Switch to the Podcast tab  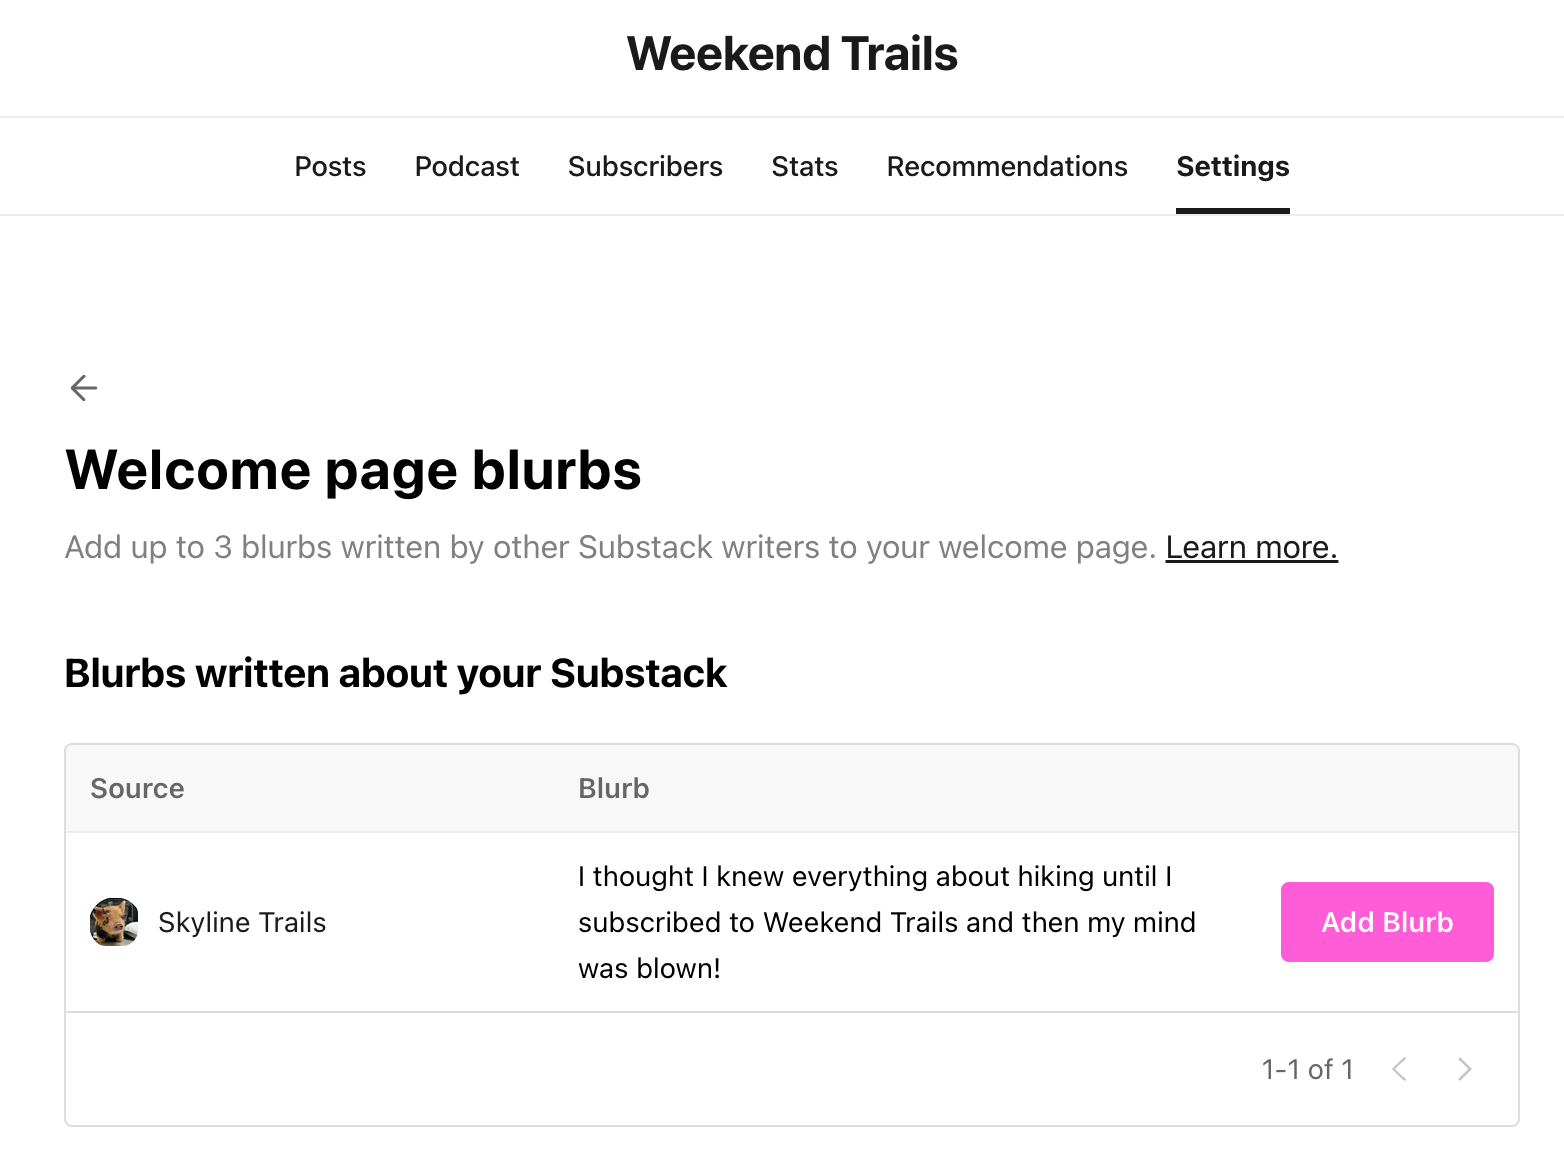click(x=467, y=166)
